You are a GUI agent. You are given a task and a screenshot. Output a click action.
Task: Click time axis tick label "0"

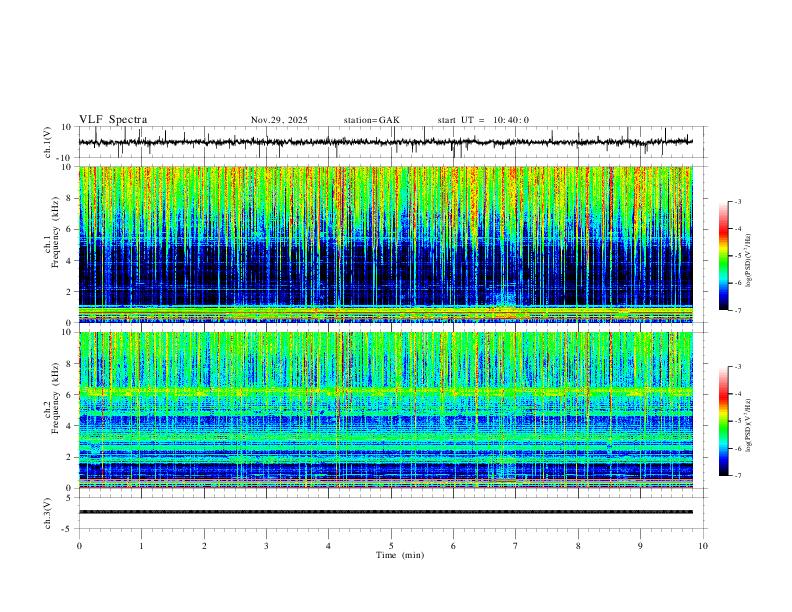pyautogui.click(x=79, y=546)
